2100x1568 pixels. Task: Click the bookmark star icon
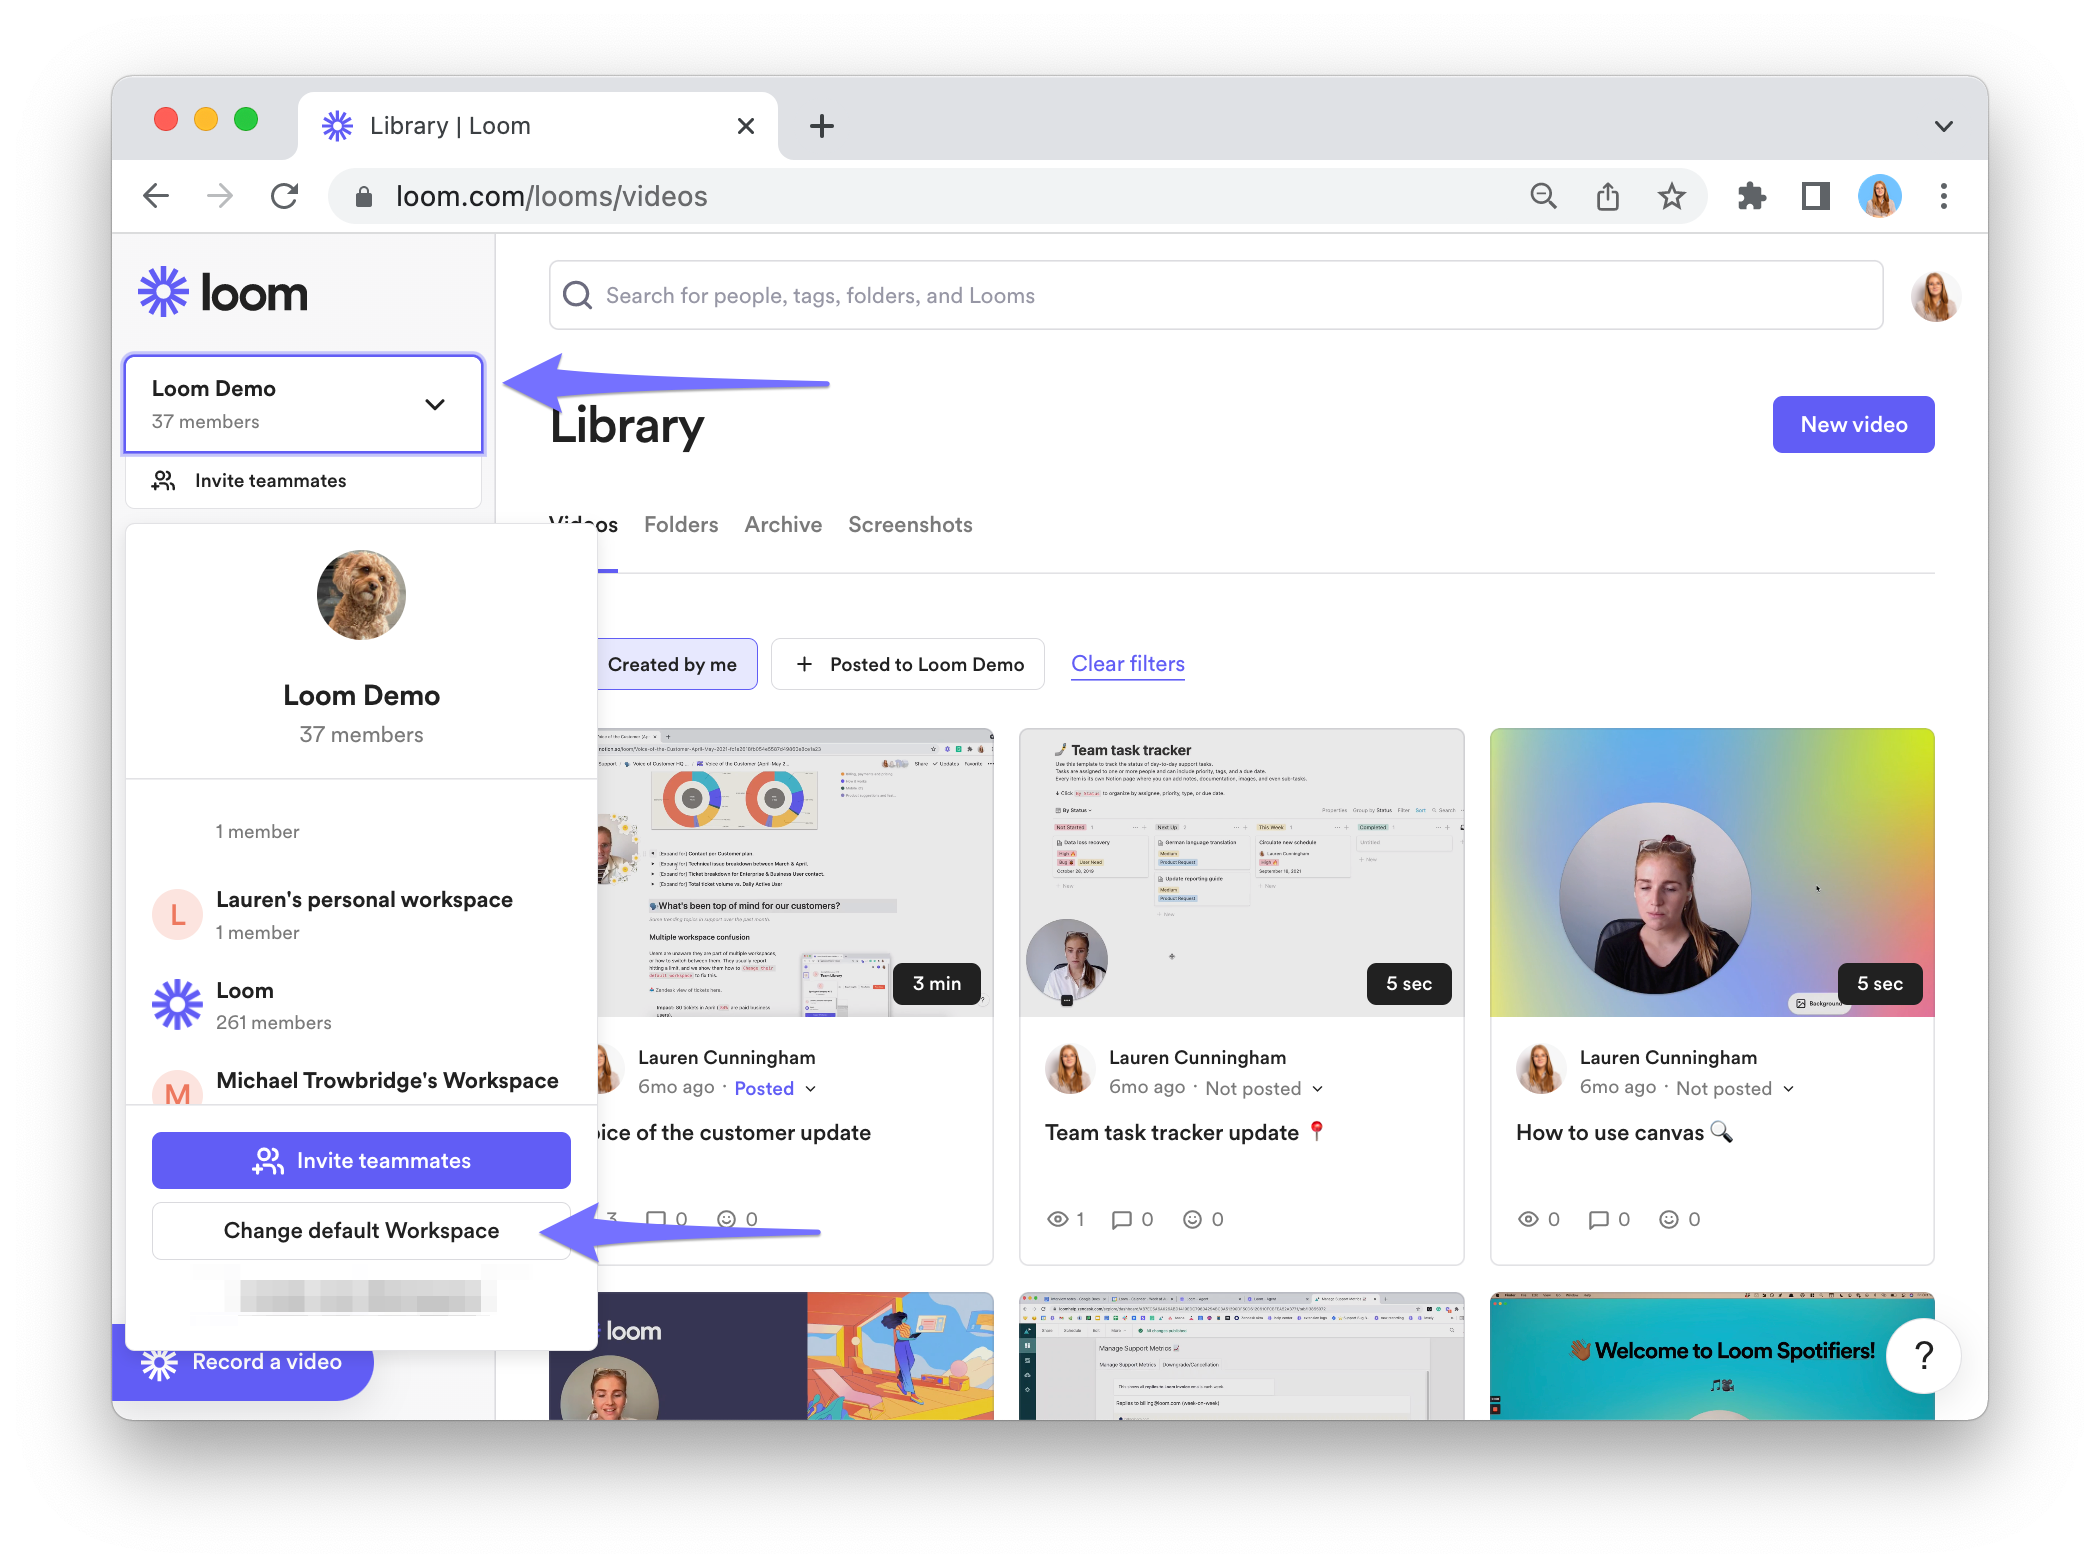(x=1671, y=197)
